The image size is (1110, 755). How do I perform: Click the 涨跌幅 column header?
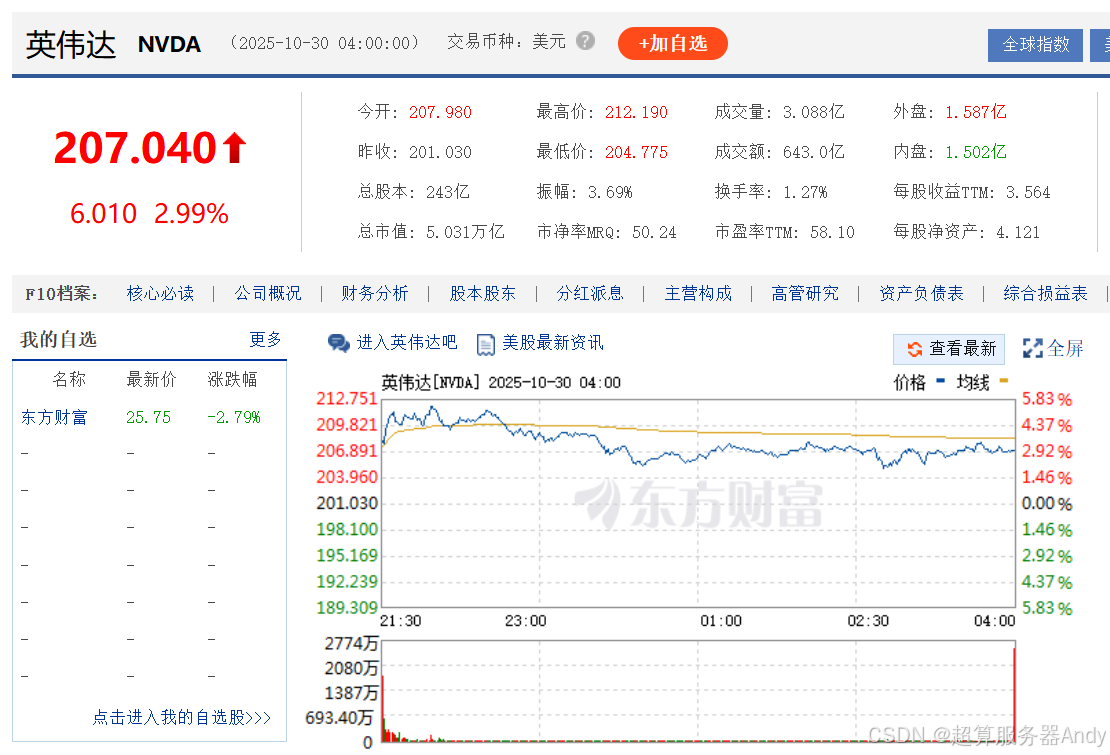[x=232, y=379]
